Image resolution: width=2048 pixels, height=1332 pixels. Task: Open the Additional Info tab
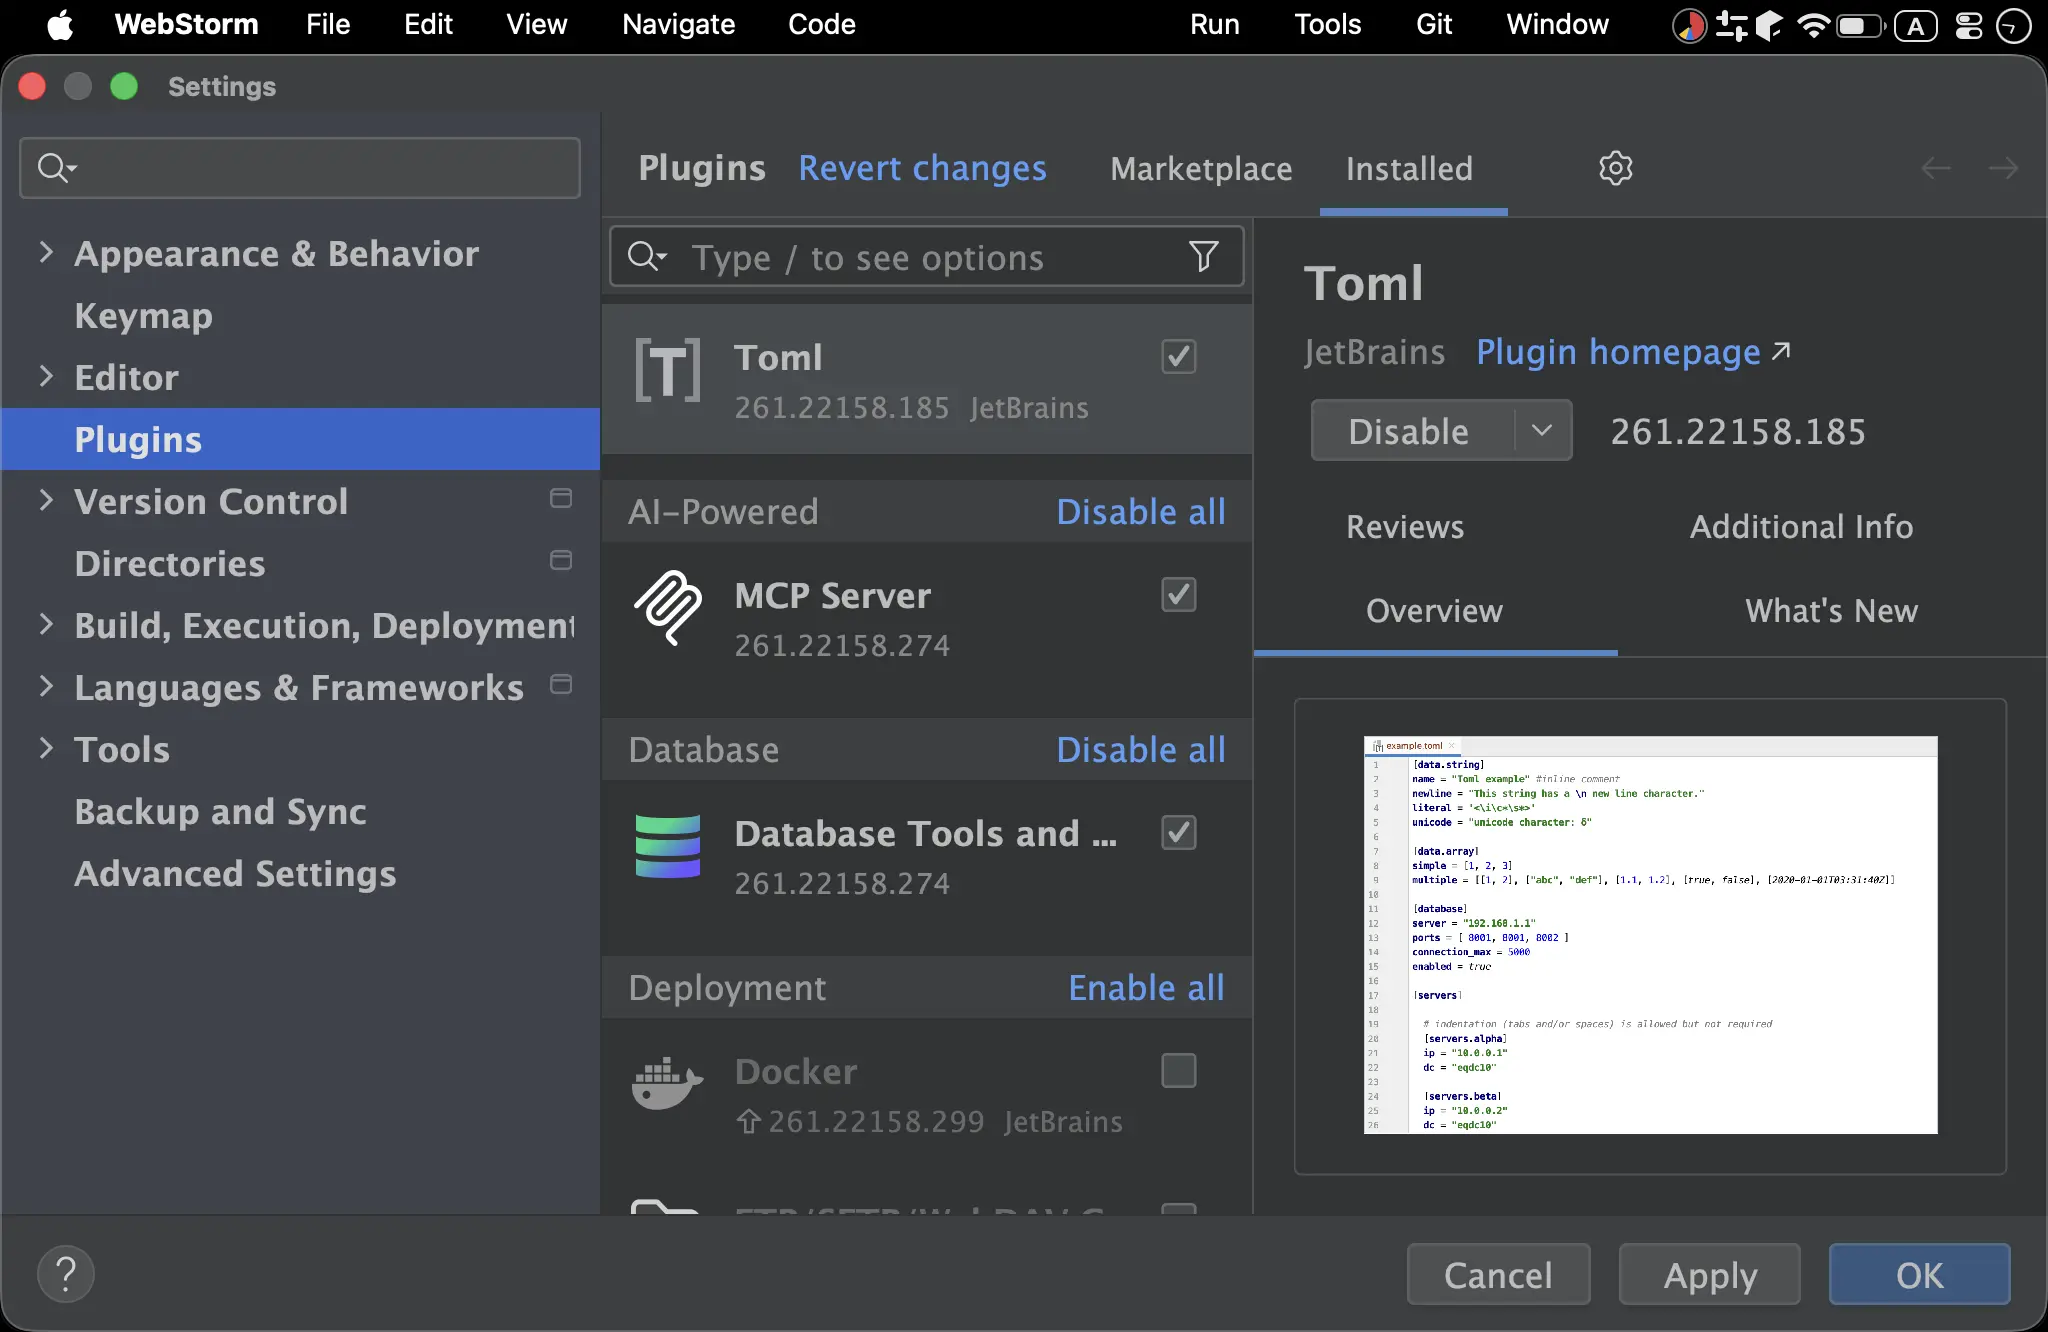[x=1801, y=526]
